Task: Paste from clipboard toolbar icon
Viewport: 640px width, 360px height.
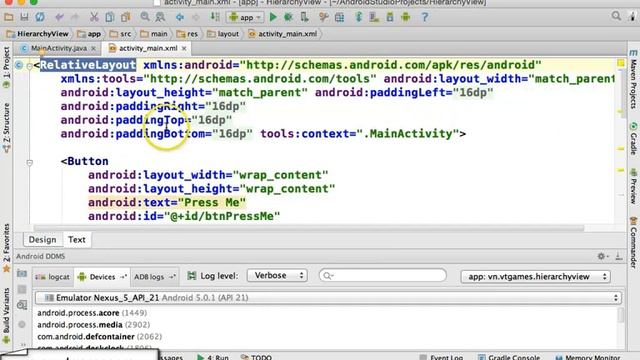Action: click(x=125, y=17)
